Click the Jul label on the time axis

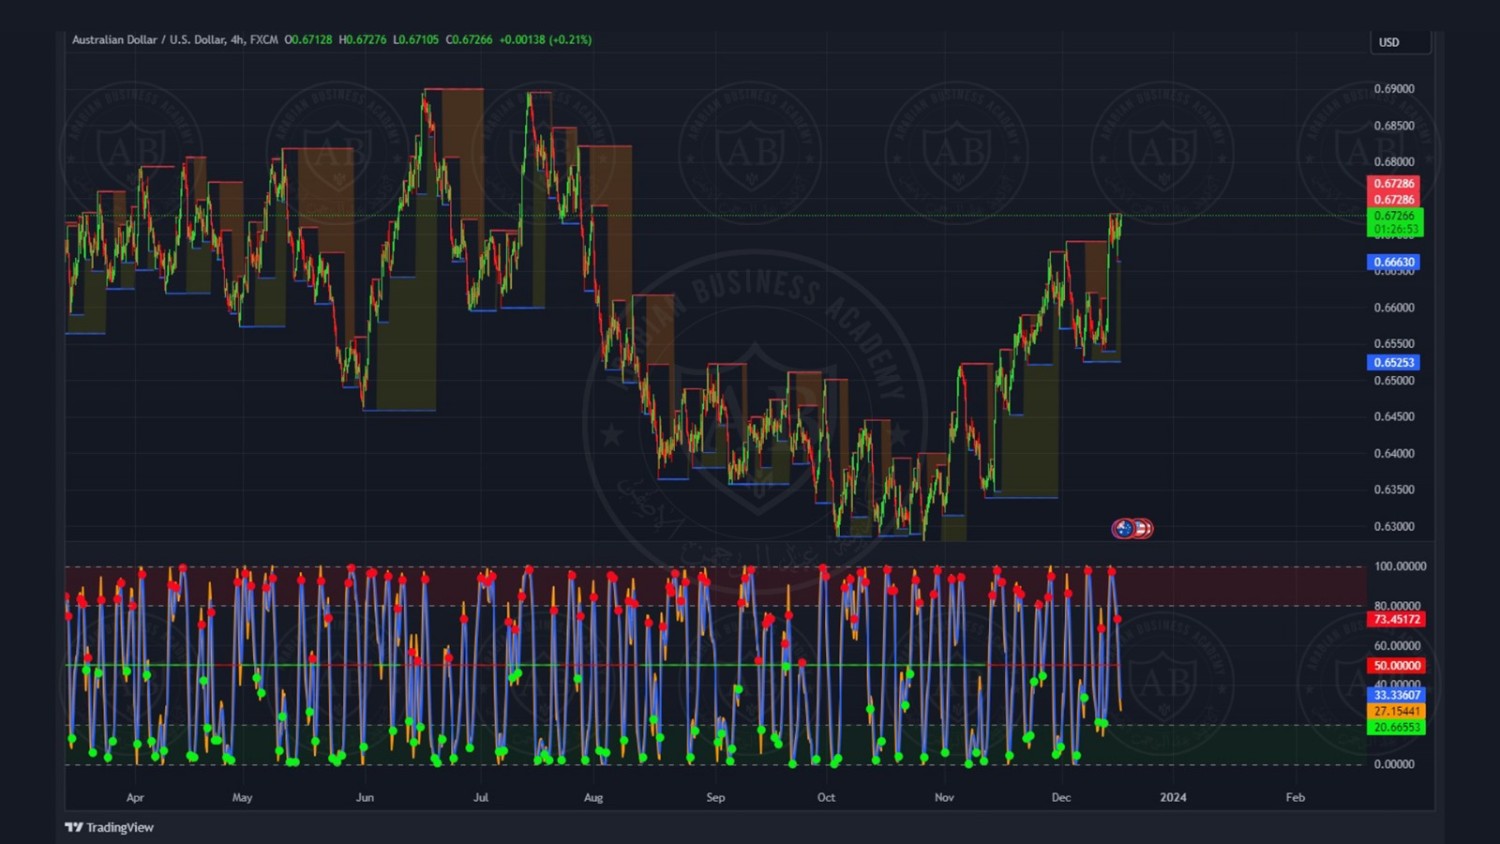pos(481,798)
